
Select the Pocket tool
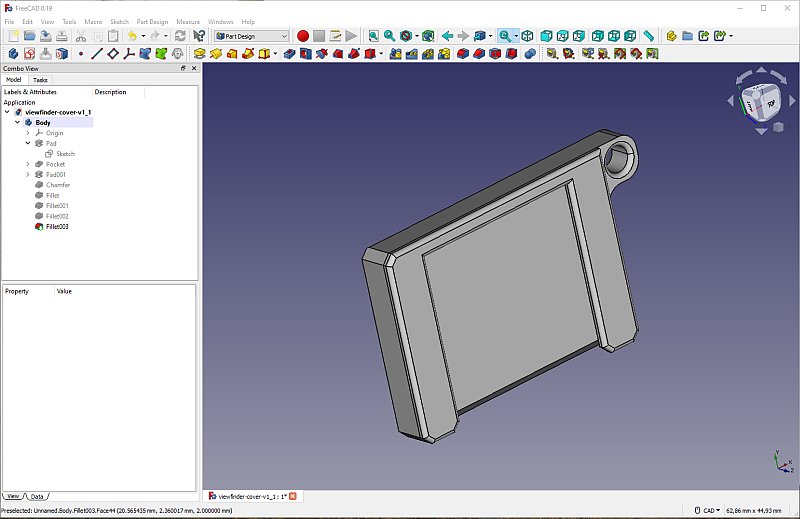coord(289,54)
